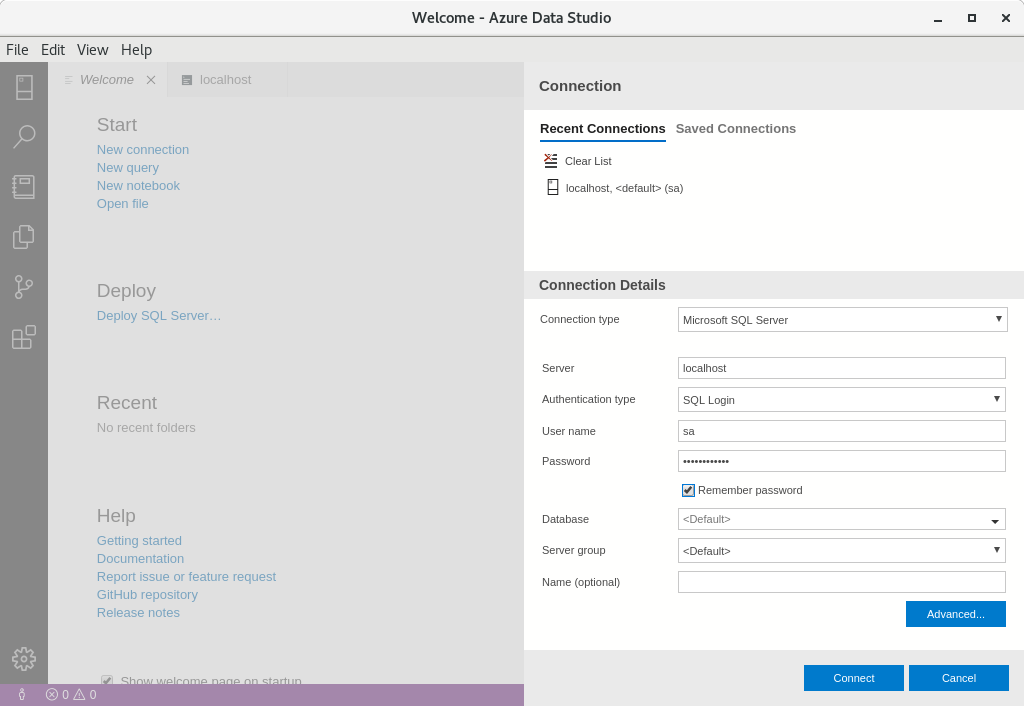Click into the Server input field

point(842,368)
